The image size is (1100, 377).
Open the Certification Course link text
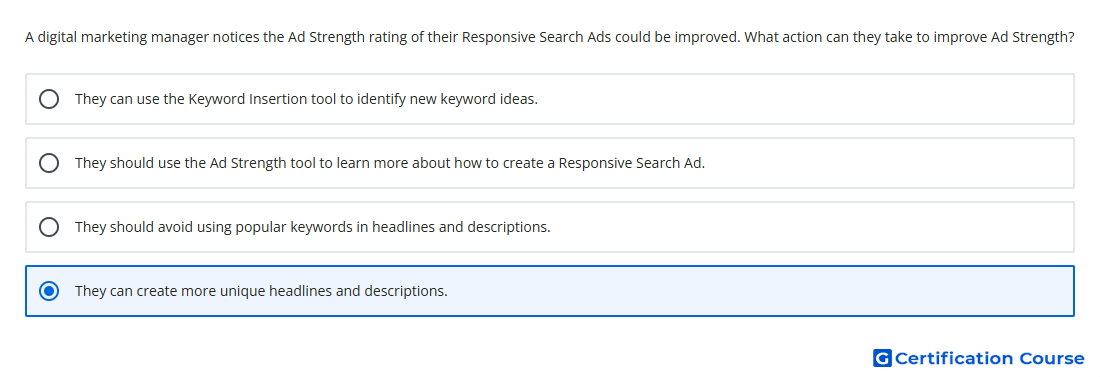[989, 358]
